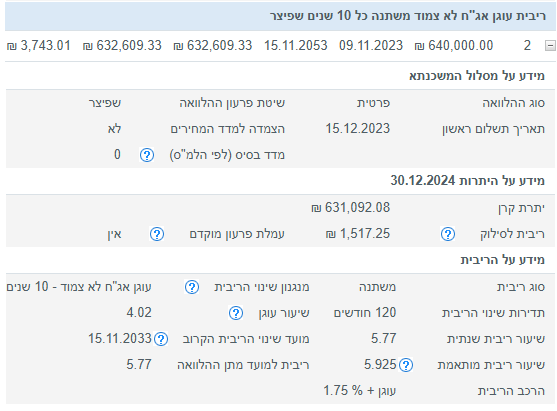The image size is (557, 411).
Task: Click the loan track title header bar
Action: (281, 16)
